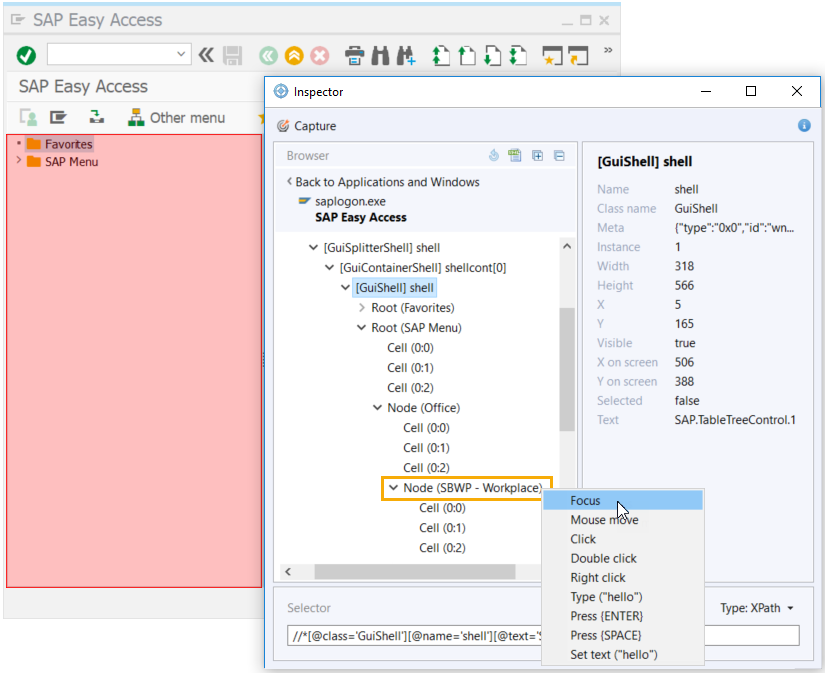Click the Browser tree vertical scrollbar thumb

pos(567,369)
